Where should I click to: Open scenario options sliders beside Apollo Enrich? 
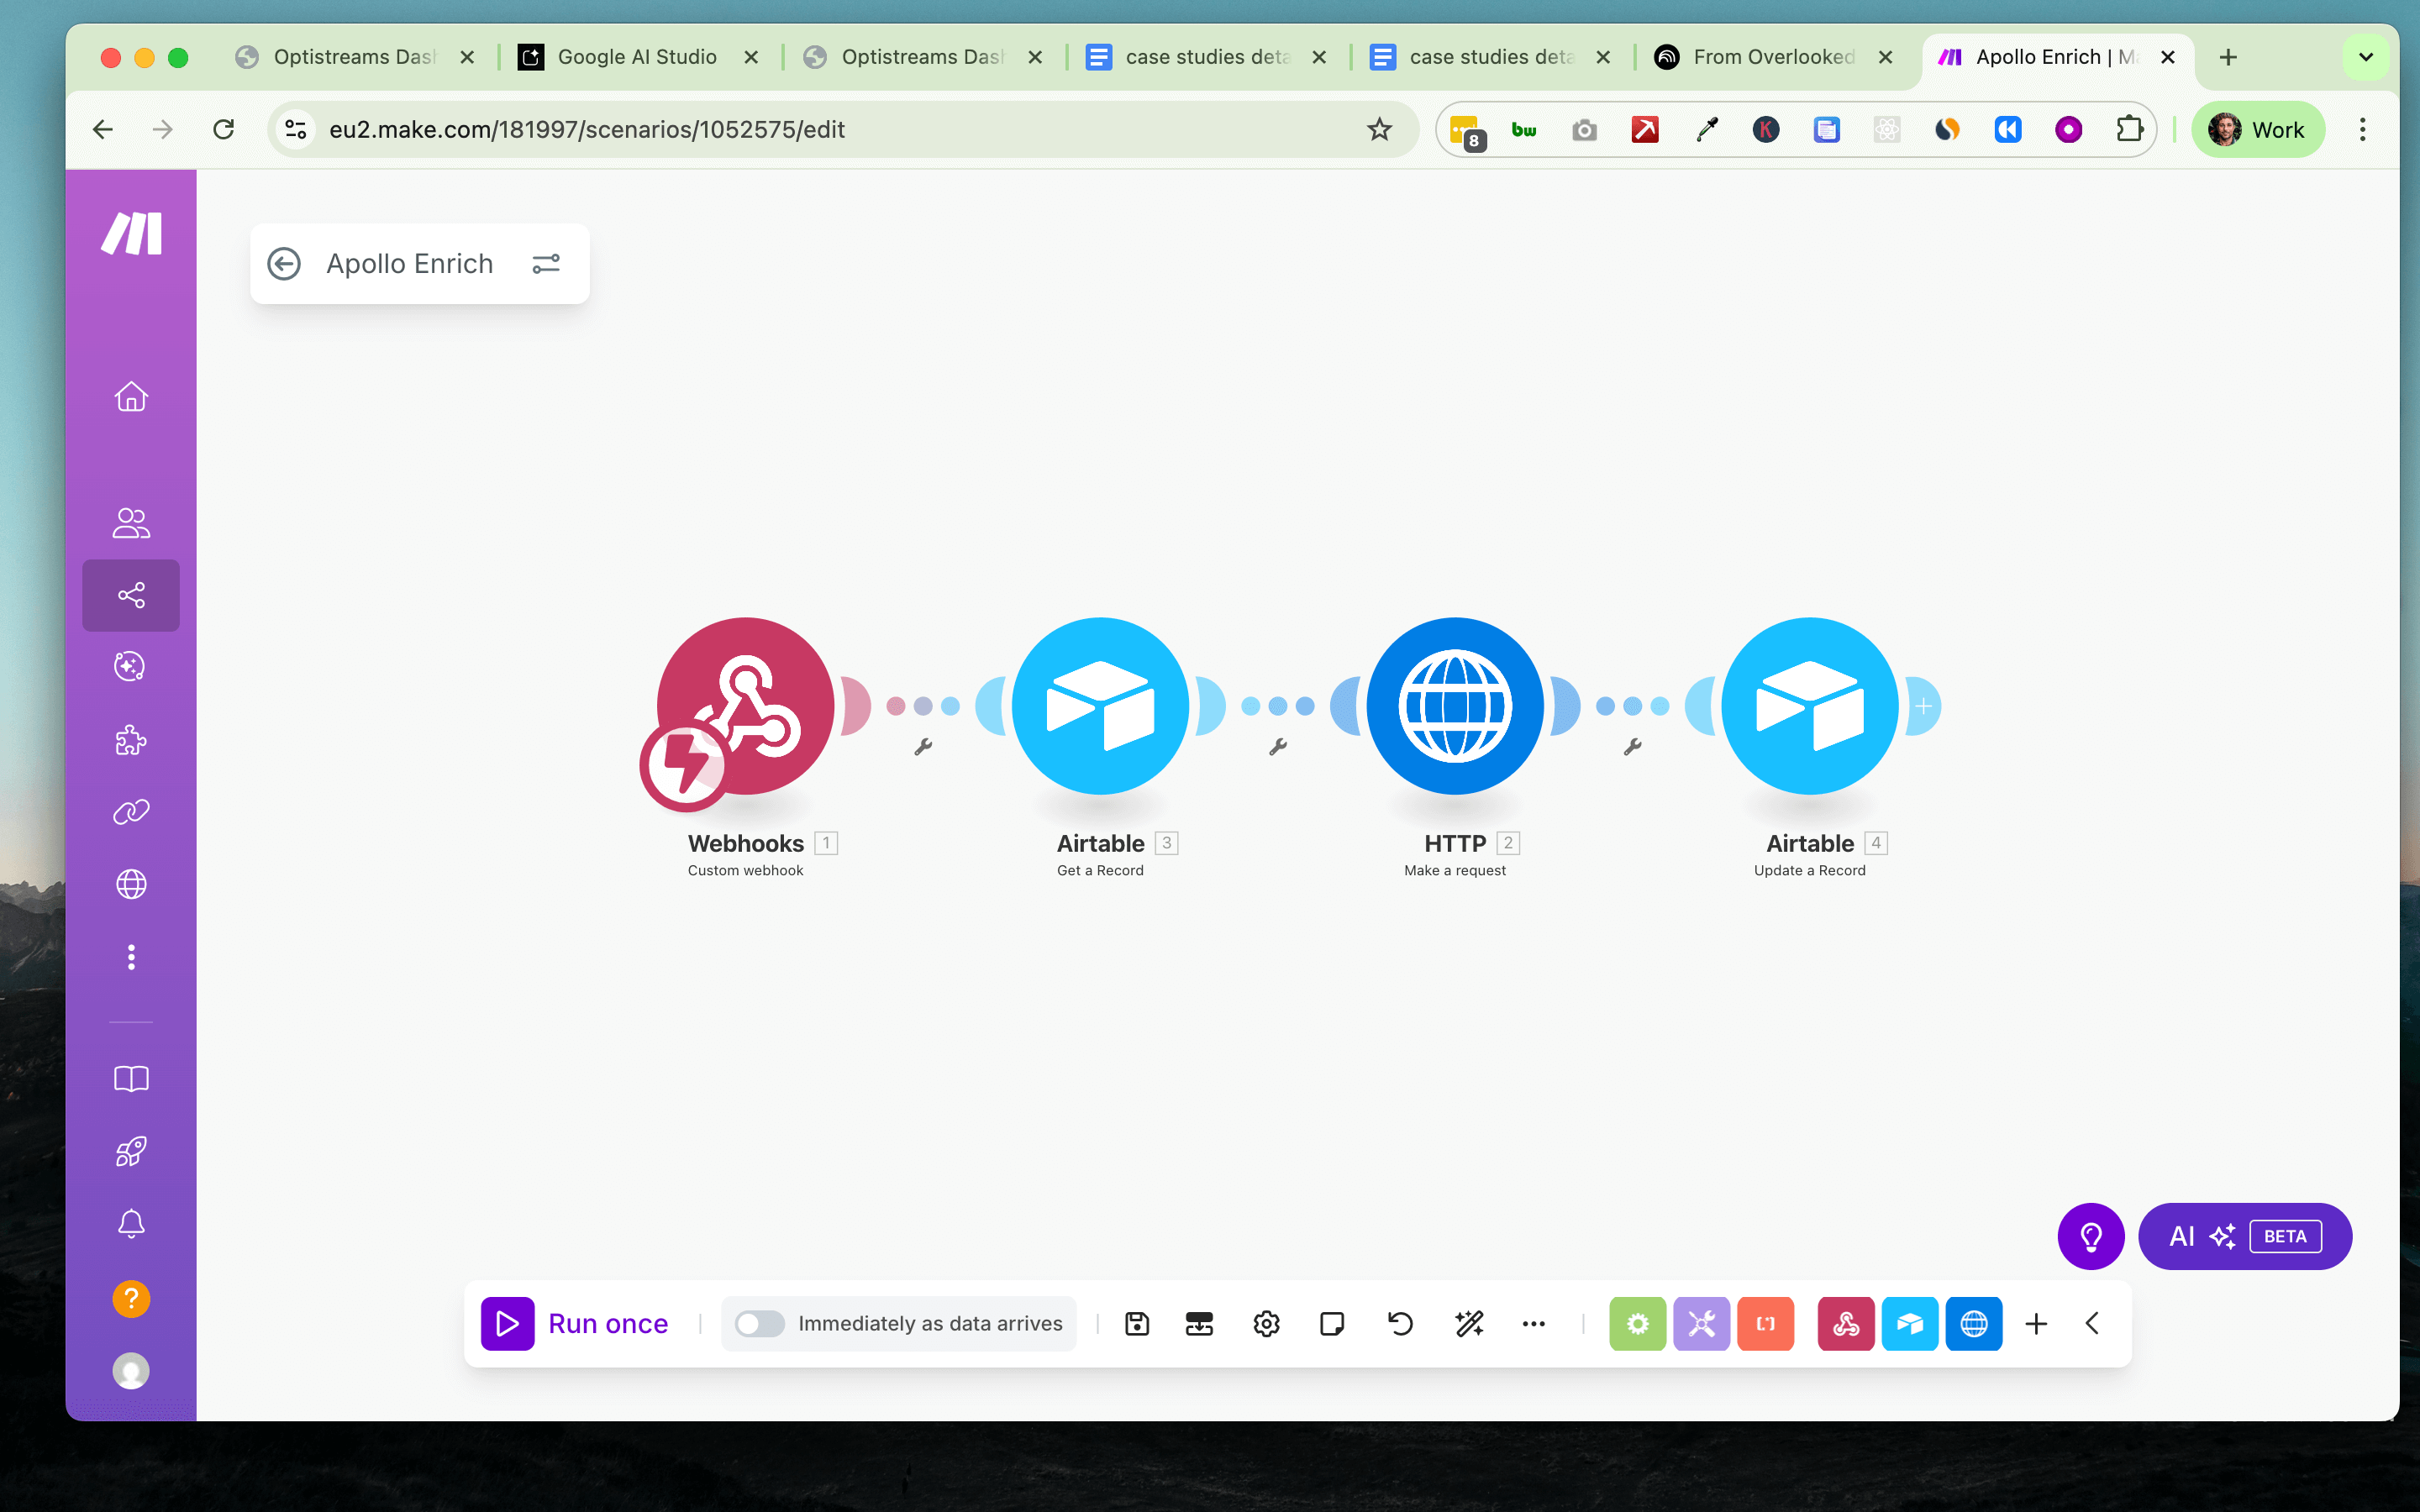tap(546, 264)
